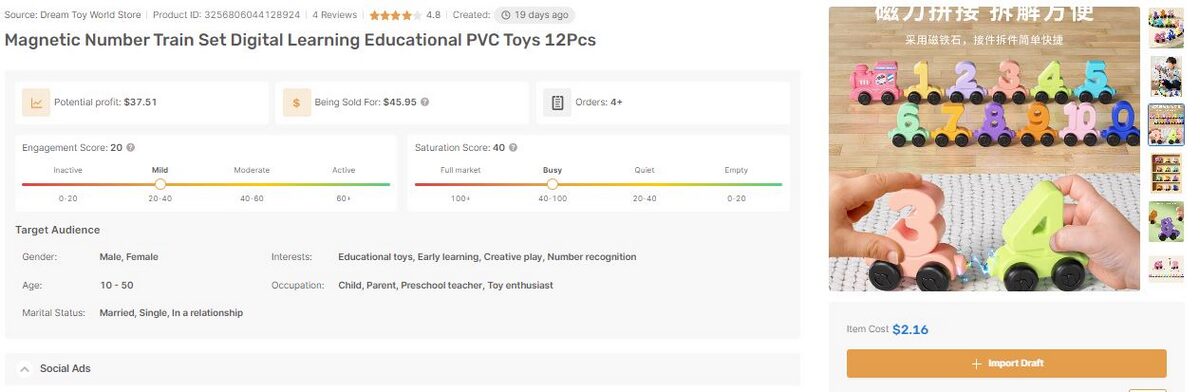Click the star rating icons
Image resolution: width=1200 pixels, height=392 pixels.
(x=395, y=16)
